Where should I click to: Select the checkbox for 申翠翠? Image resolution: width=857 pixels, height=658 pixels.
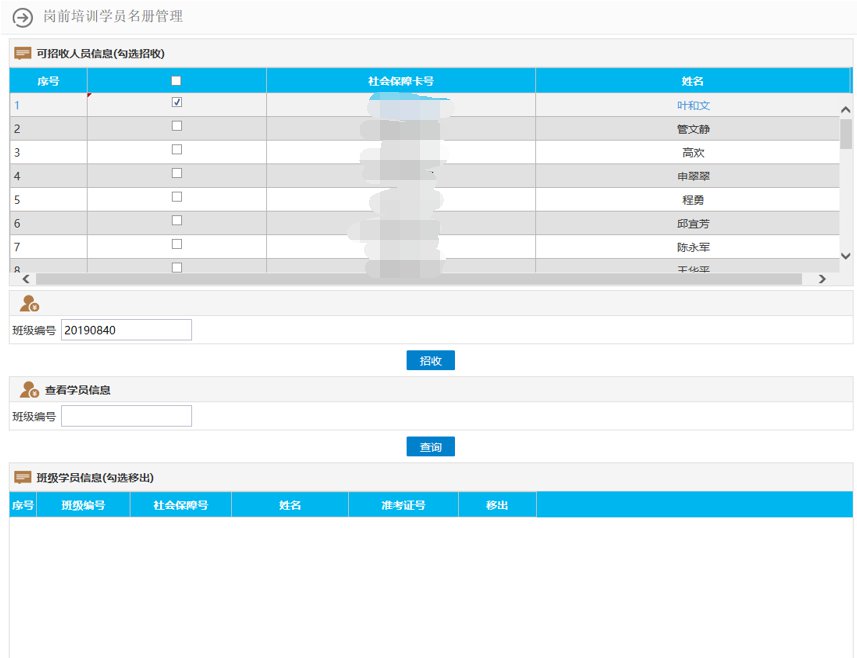pos(177,173)
